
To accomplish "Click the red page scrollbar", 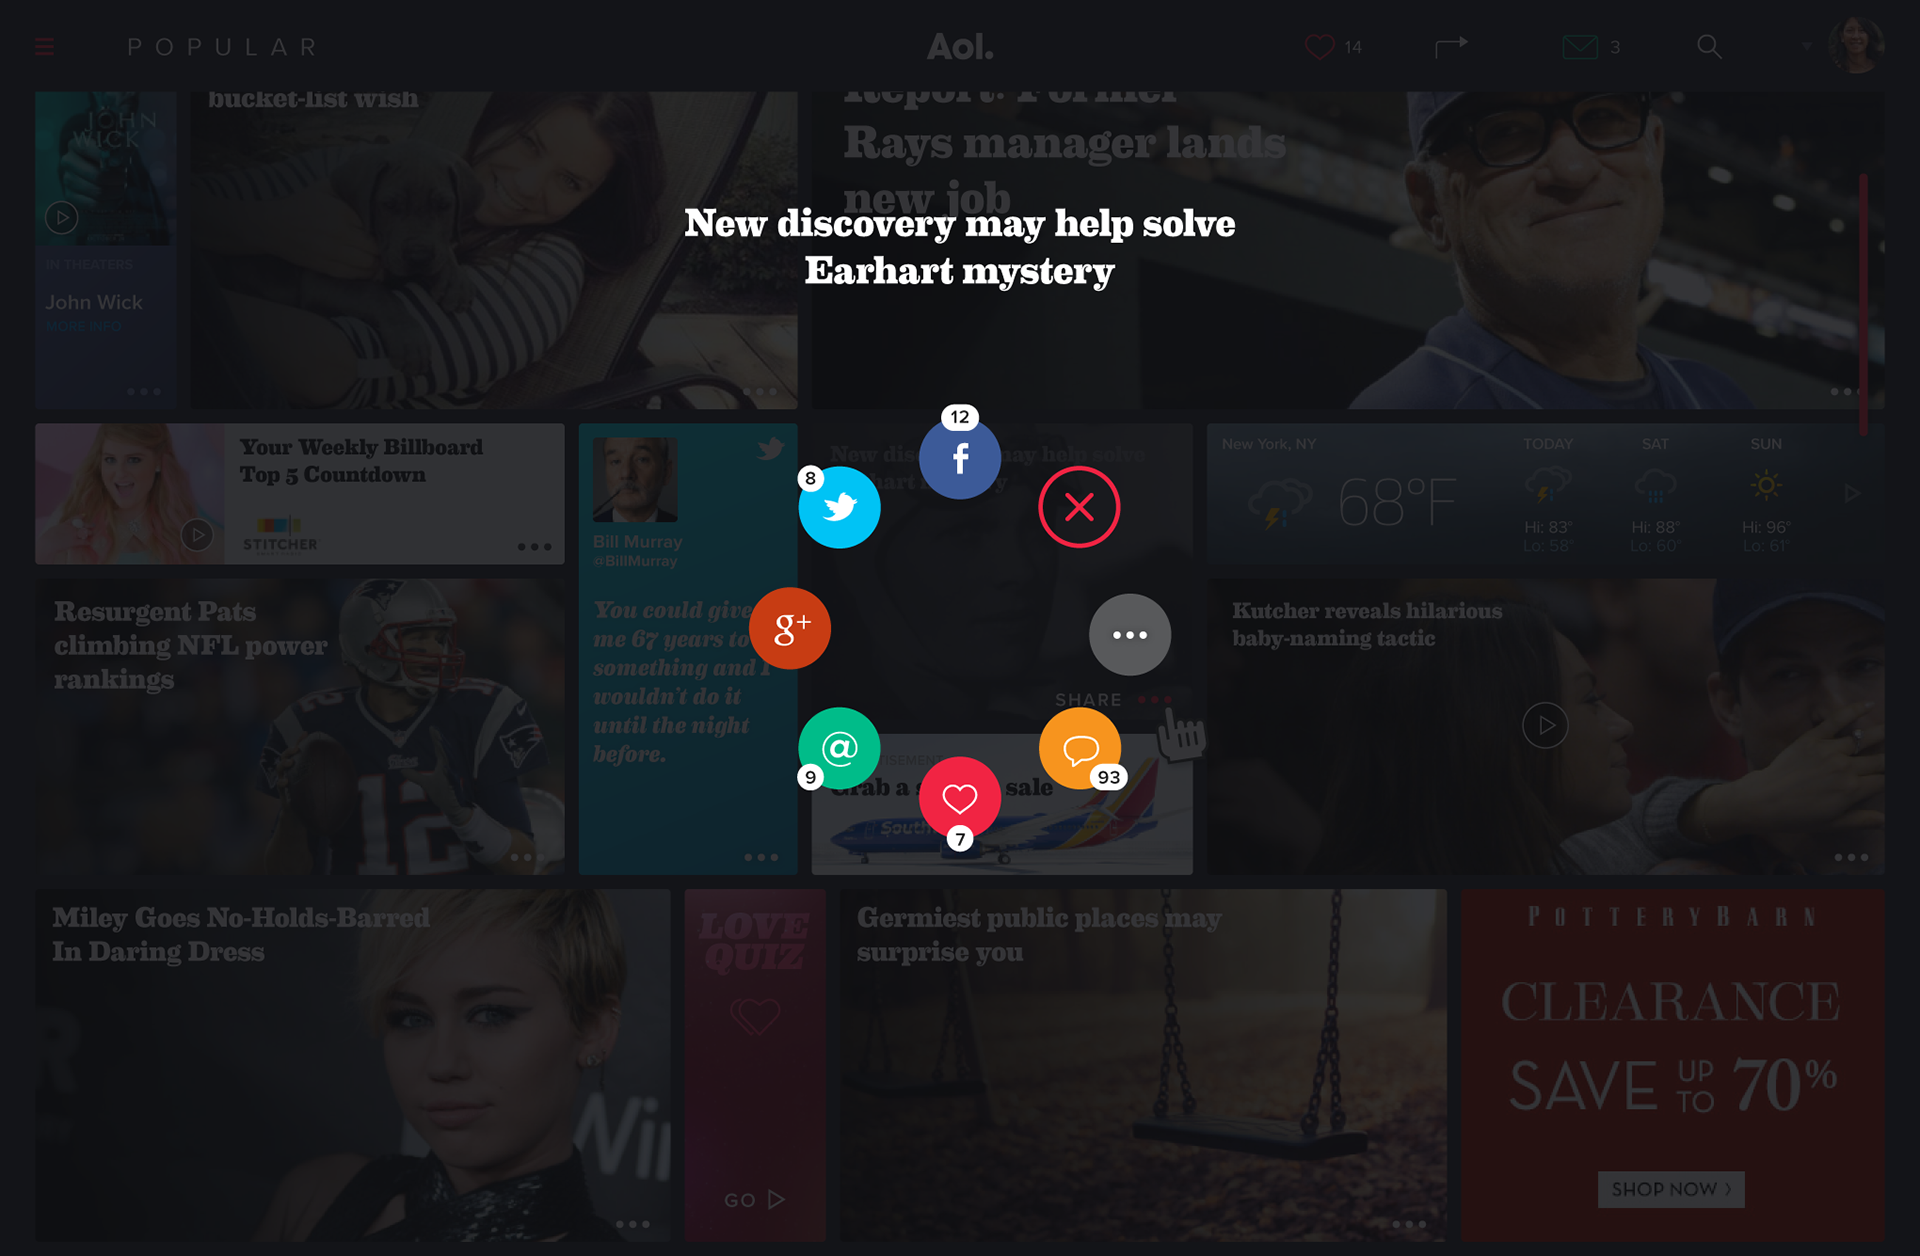I will 1864,305.
